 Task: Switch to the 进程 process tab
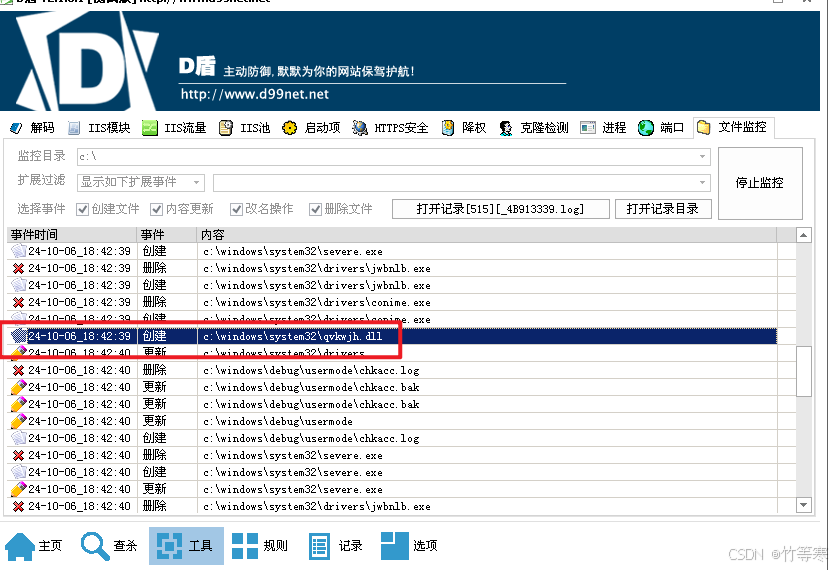click(603, 128)
